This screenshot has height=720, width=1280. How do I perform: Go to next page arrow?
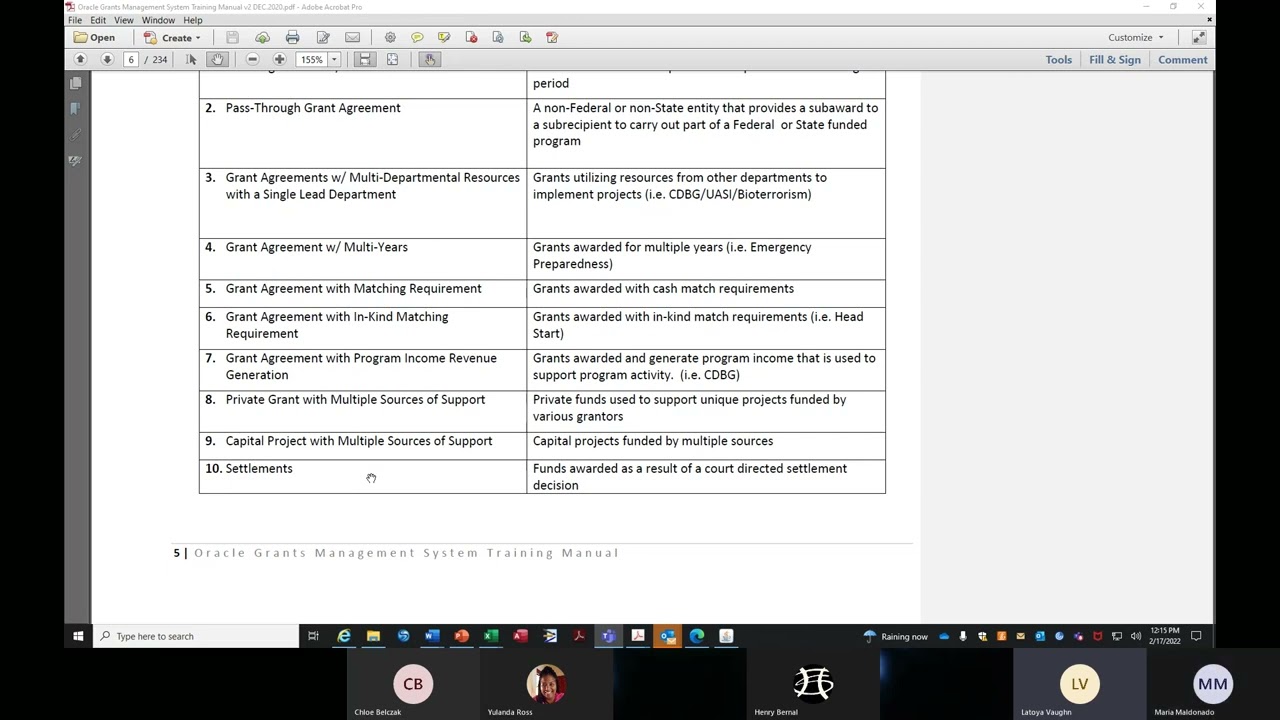tap(107, 59)
